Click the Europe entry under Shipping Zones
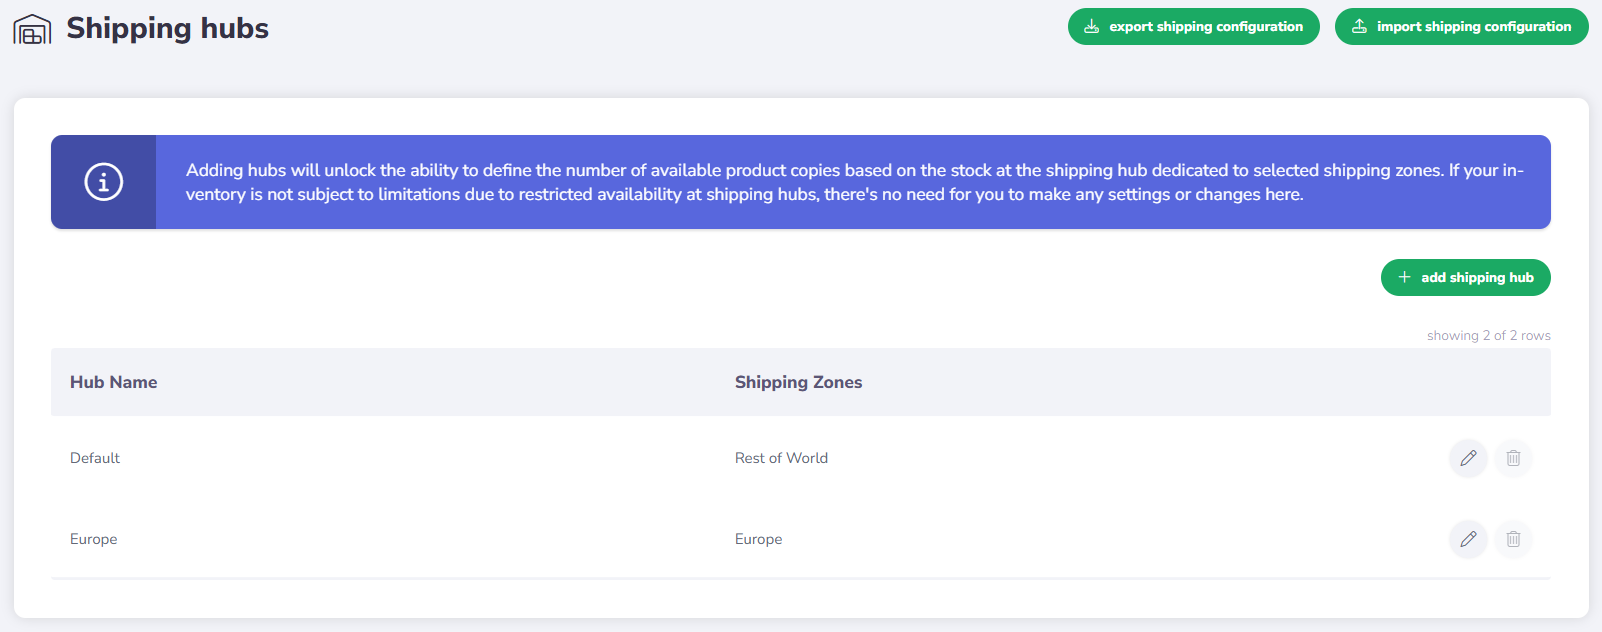This screenshot has width=1602, height=632. click(759, 539)
